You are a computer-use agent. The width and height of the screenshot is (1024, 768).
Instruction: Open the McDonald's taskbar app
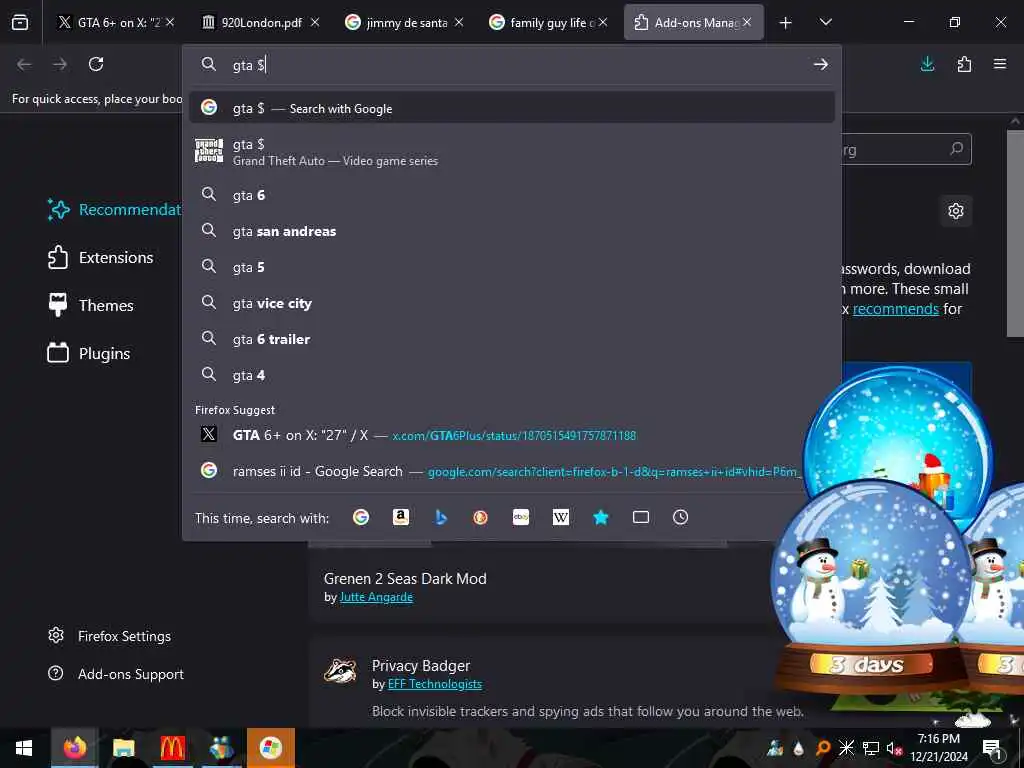click(x=172, y=748)
